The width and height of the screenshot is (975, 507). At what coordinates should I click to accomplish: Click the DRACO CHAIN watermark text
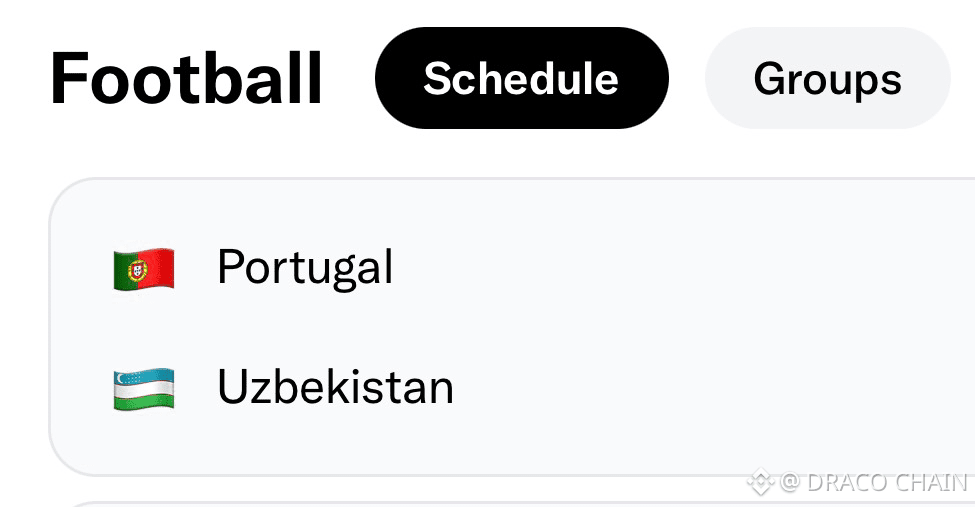887,482
